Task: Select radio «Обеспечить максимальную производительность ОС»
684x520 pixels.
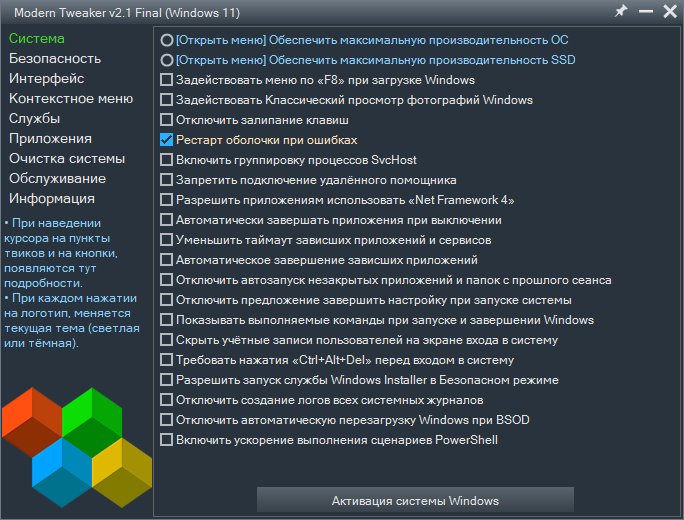Action: 167,40
